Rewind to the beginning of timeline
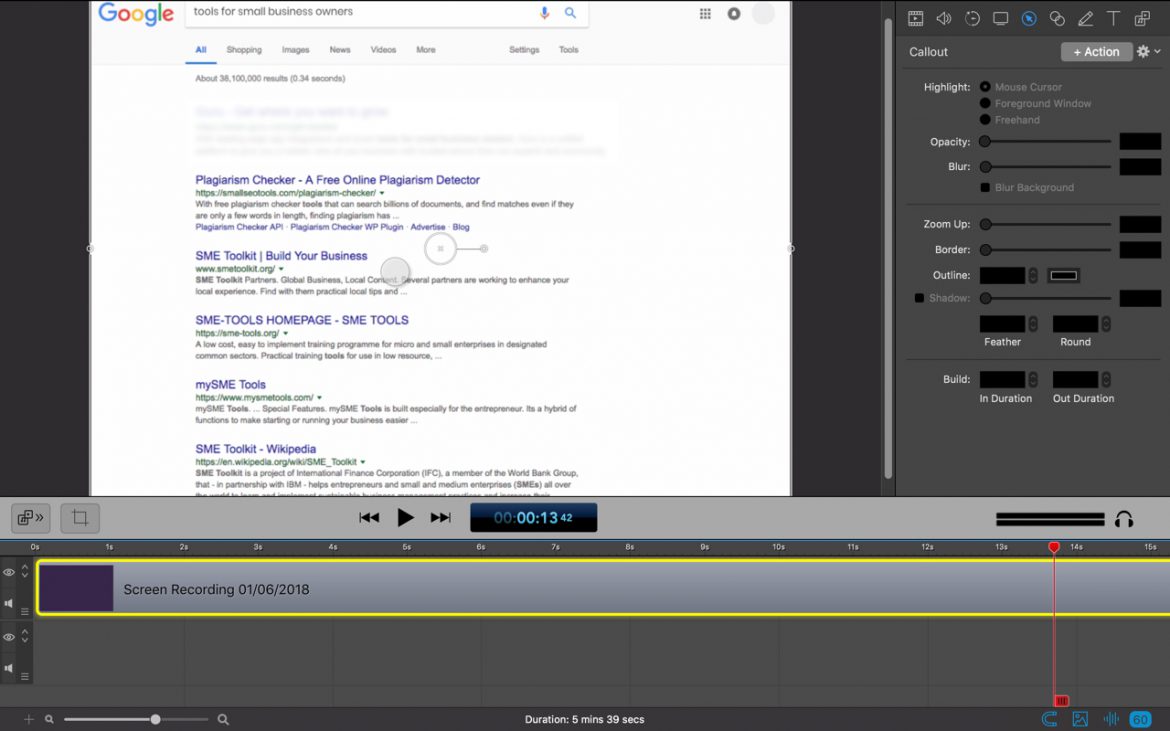Image resolution: width=1170 pixels, height=731 pixels. 369,518
